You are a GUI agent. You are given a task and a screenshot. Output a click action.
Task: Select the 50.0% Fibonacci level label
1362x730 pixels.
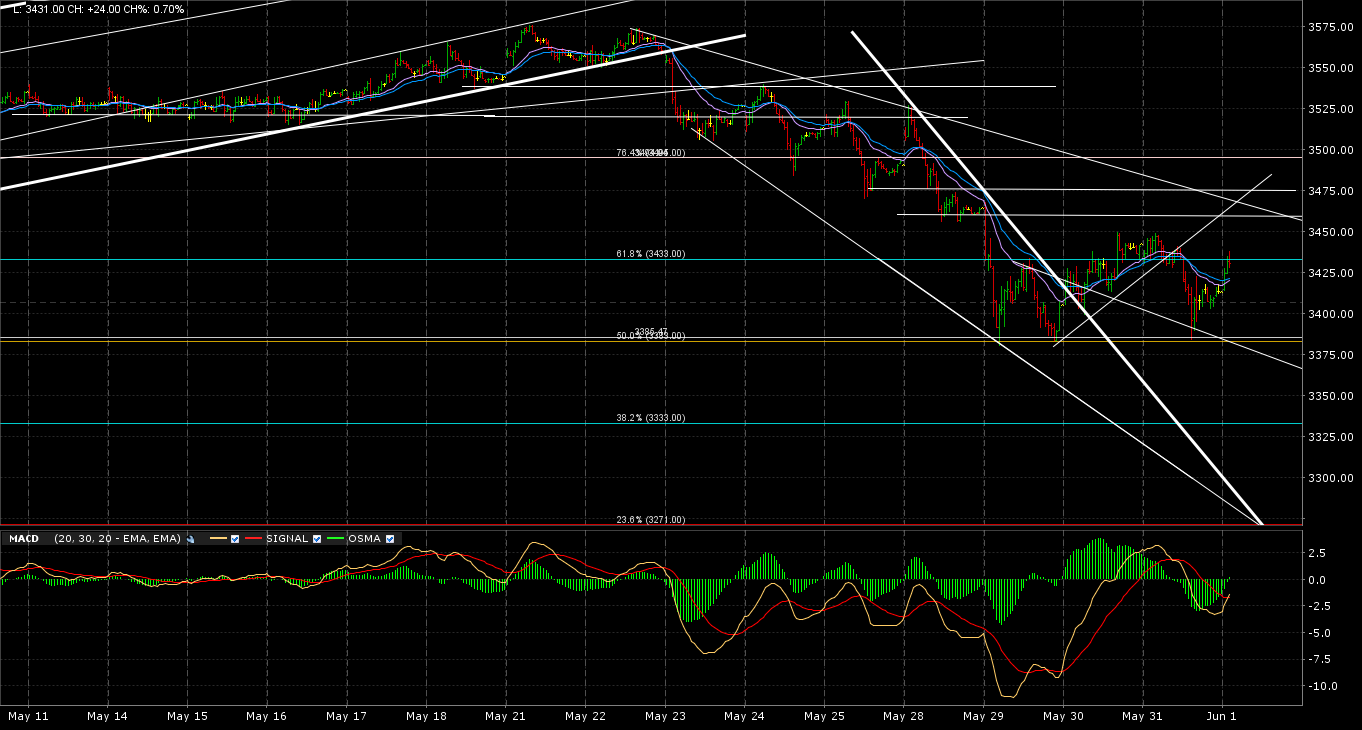650,336
